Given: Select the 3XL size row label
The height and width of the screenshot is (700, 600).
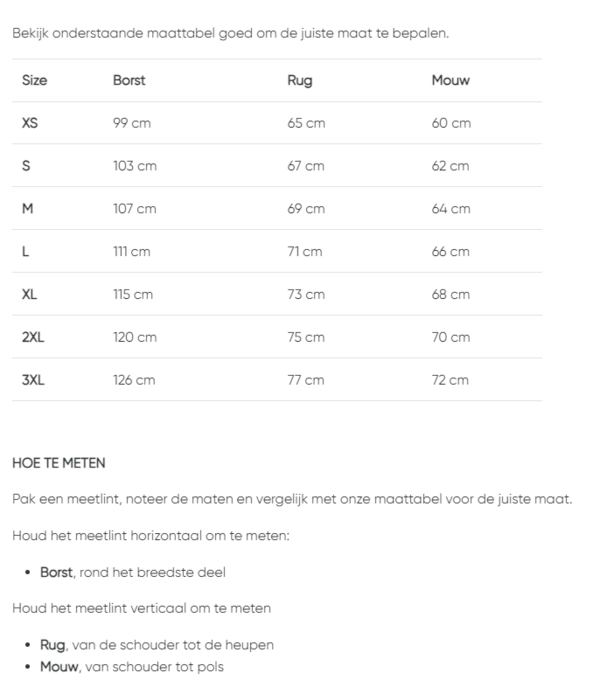Looking at the screenshot, I should tap(33, 380).
